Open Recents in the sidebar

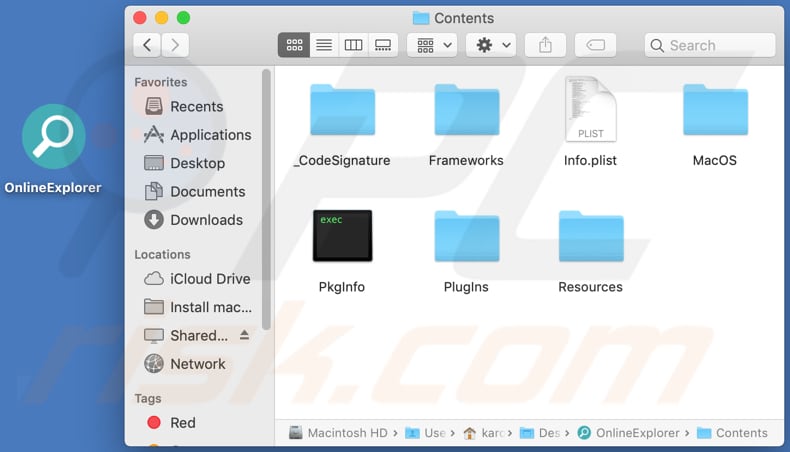tap(196, 106)
